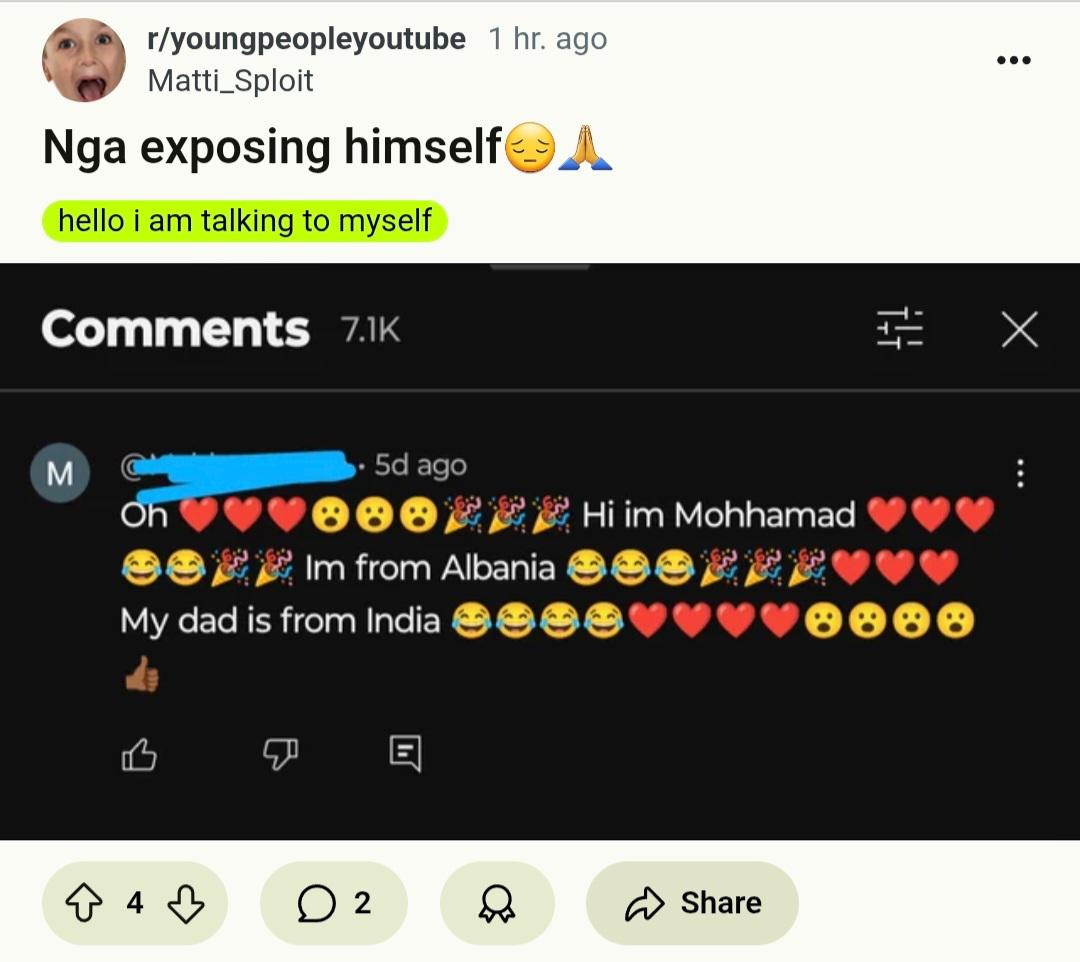Reply to Mohhamad's comment

[405, 753]
